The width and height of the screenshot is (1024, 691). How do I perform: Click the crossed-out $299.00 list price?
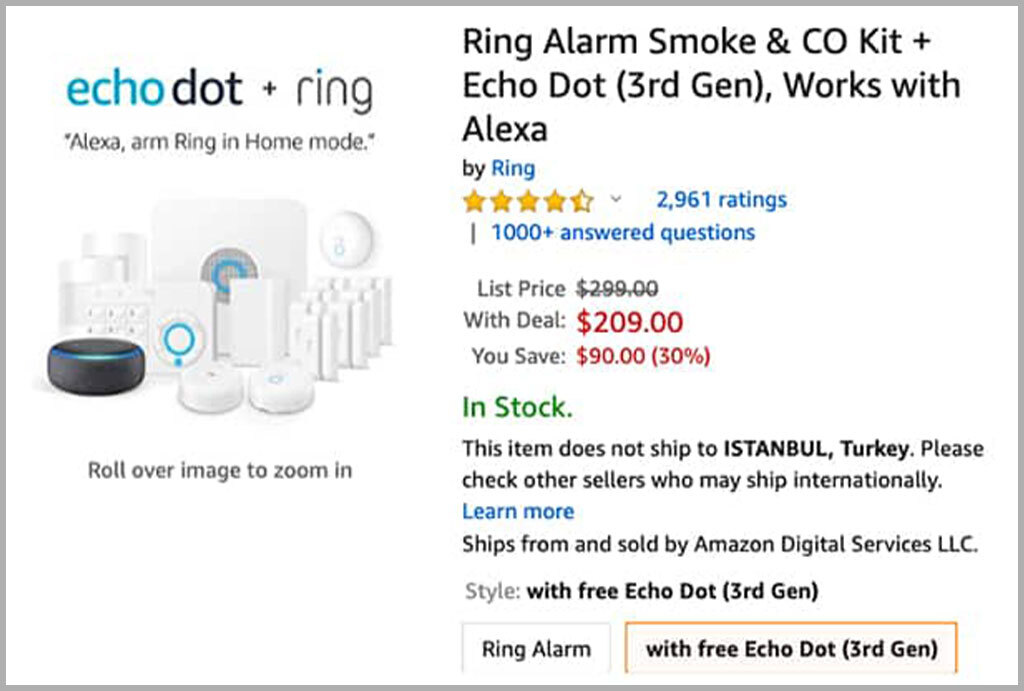613,288
